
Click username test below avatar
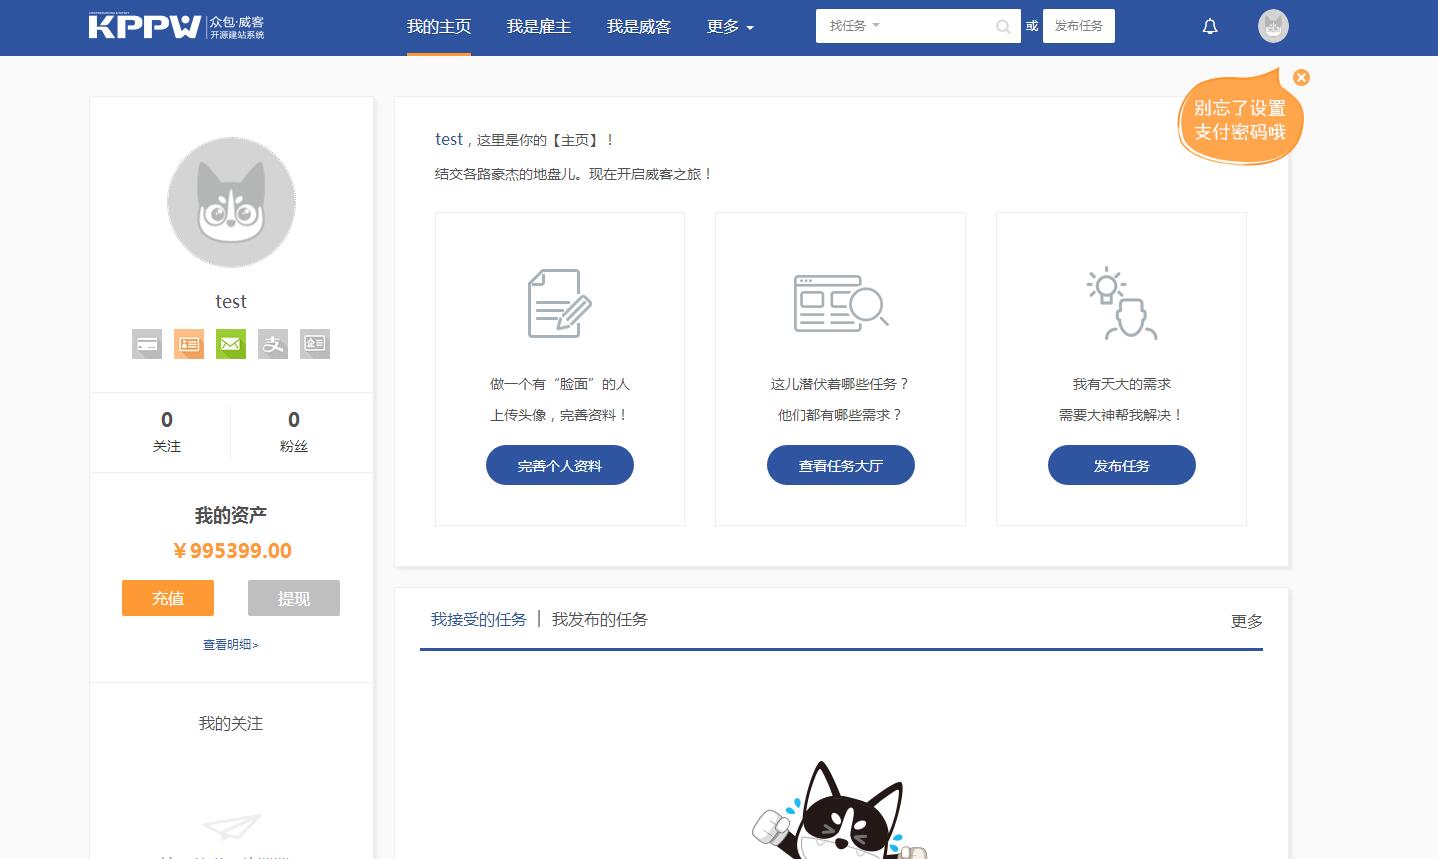point(231,302)
